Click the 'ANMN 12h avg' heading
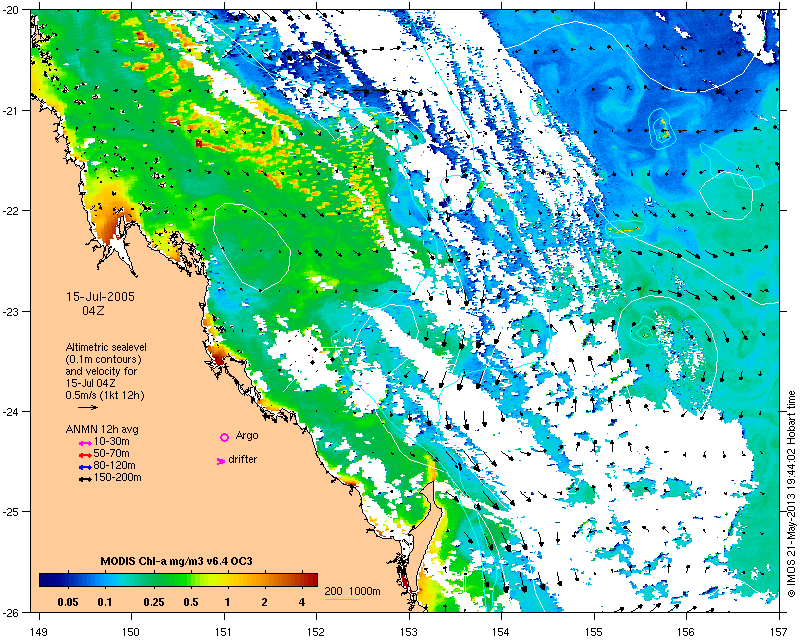The height and width of the screenshot is (640, 800). click(102, 429)
